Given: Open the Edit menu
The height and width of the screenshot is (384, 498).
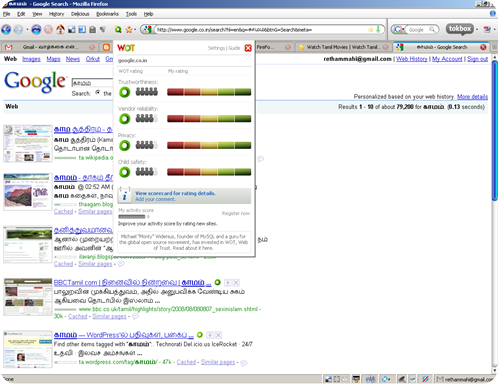Looking at the screenshot, I should pos(21,14).
